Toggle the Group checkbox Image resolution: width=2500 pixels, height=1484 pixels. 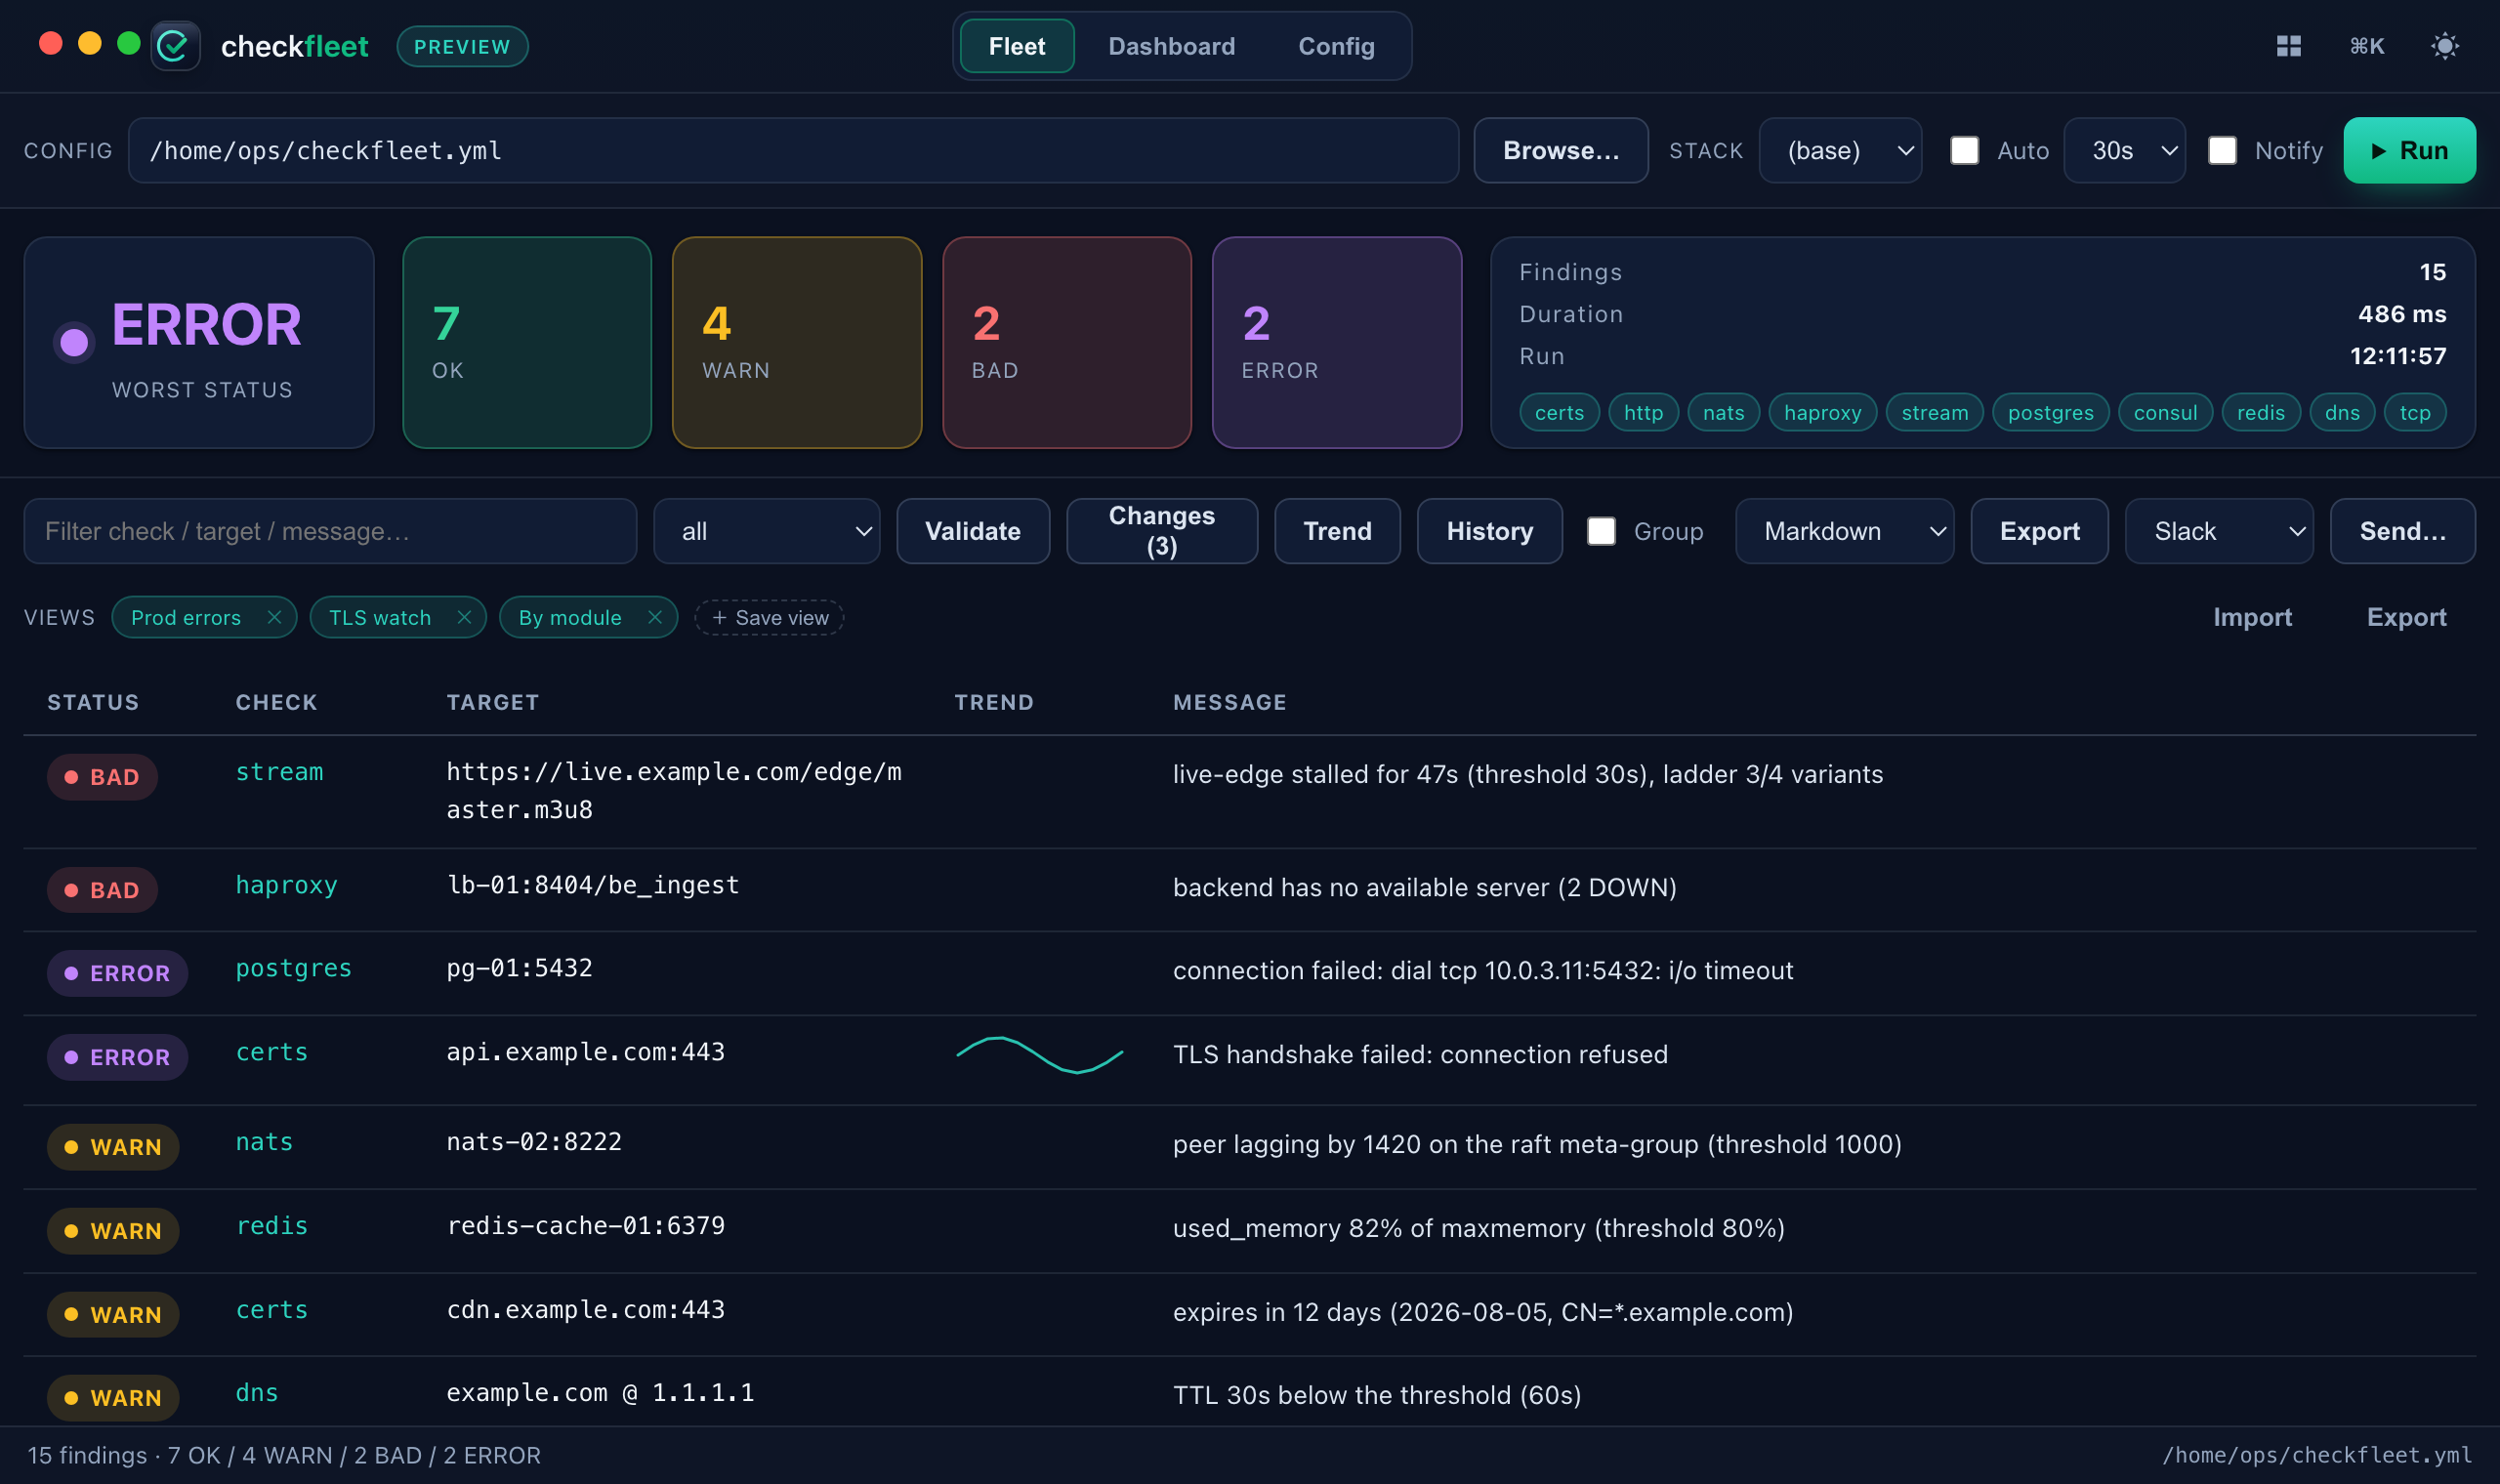(x=1601, y=531)
